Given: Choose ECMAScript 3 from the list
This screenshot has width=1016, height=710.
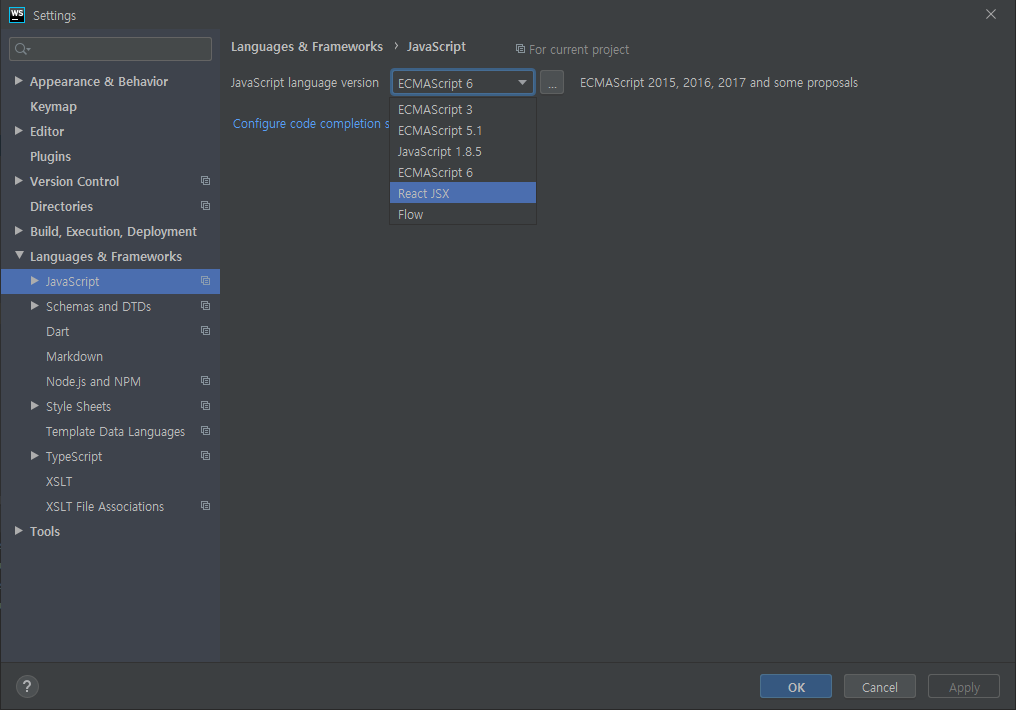Looking at the screenshot, I should 463,109.
